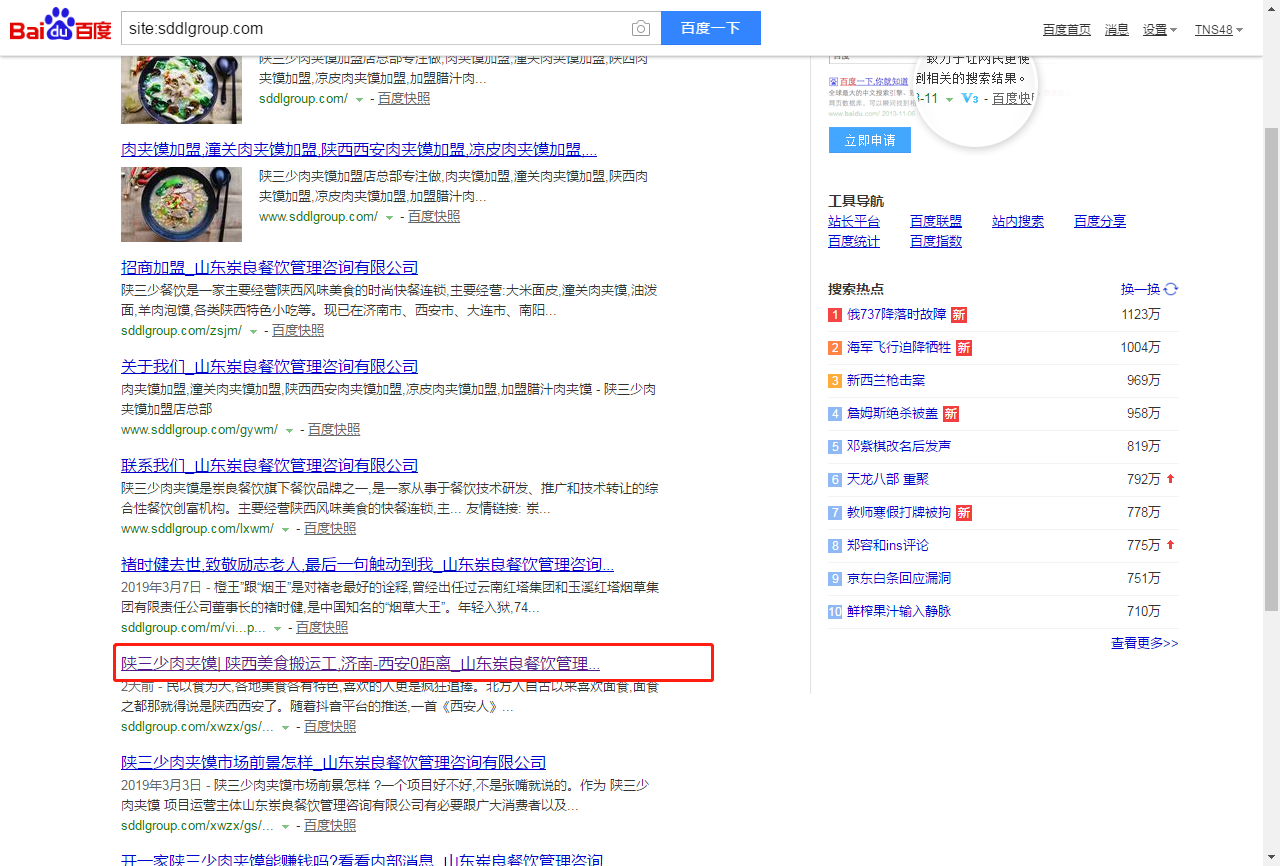Click 查看更多>> under hot searches
The height and width of the screenshot is (866, 1280).
pos(1145,643)
